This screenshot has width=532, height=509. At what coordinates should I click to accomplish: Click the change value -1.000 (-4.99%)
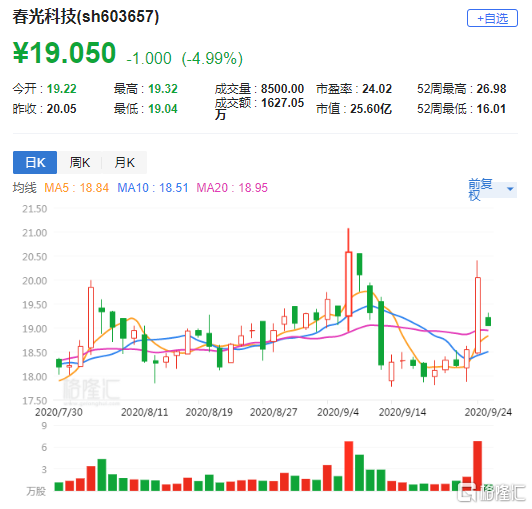point(185,58)
